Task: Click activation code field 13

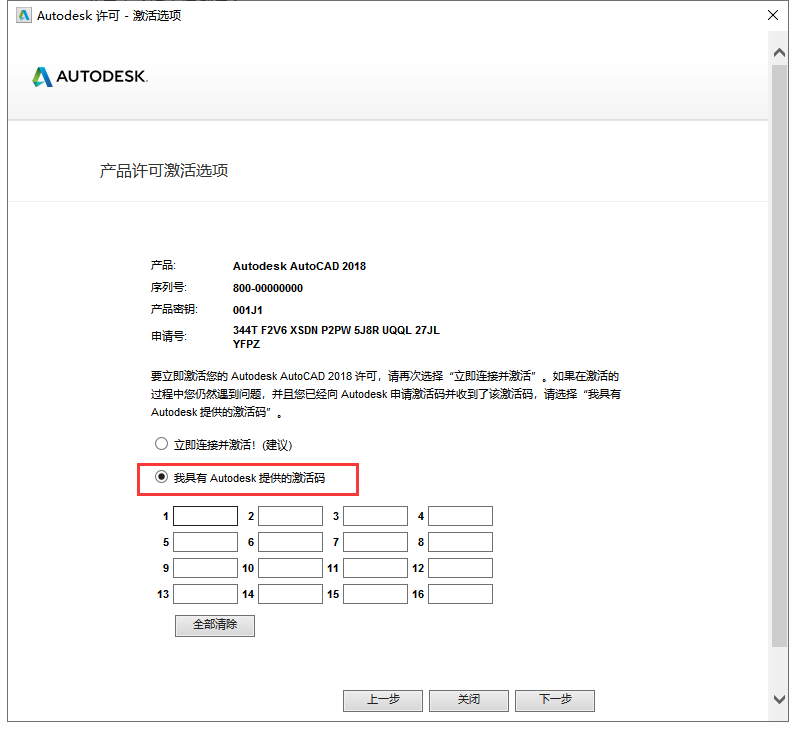Action: click(205, 594)
